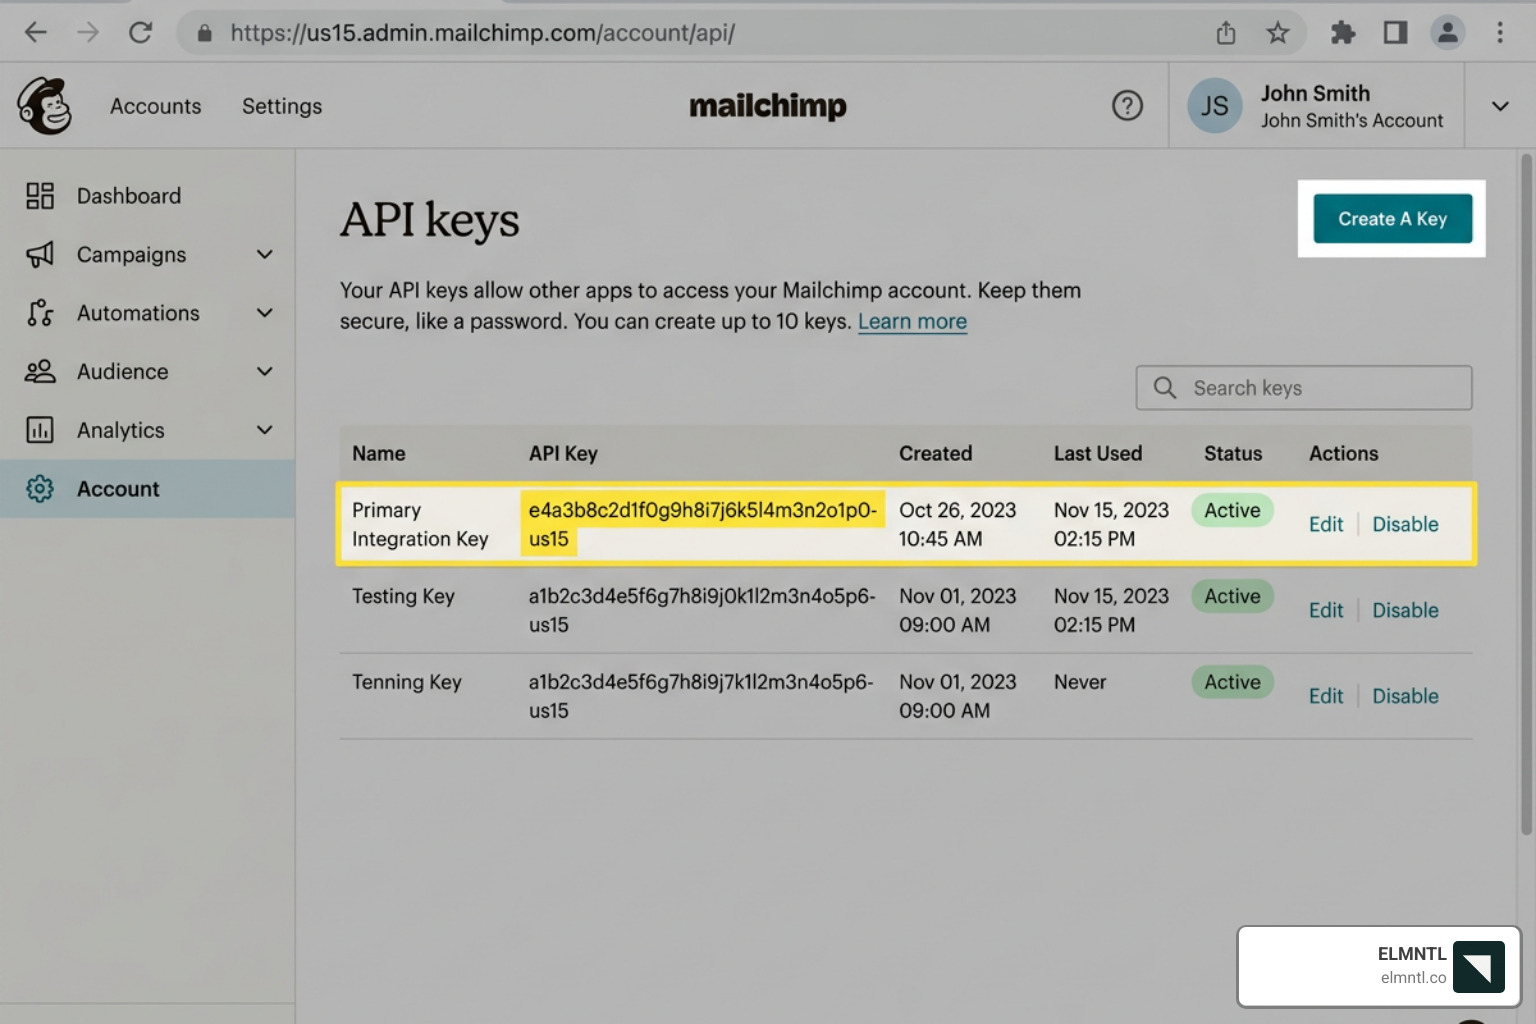Screen dimensions: 1536x1024
Task: Click the Analytics chart icon
Action: click(40, 430)
